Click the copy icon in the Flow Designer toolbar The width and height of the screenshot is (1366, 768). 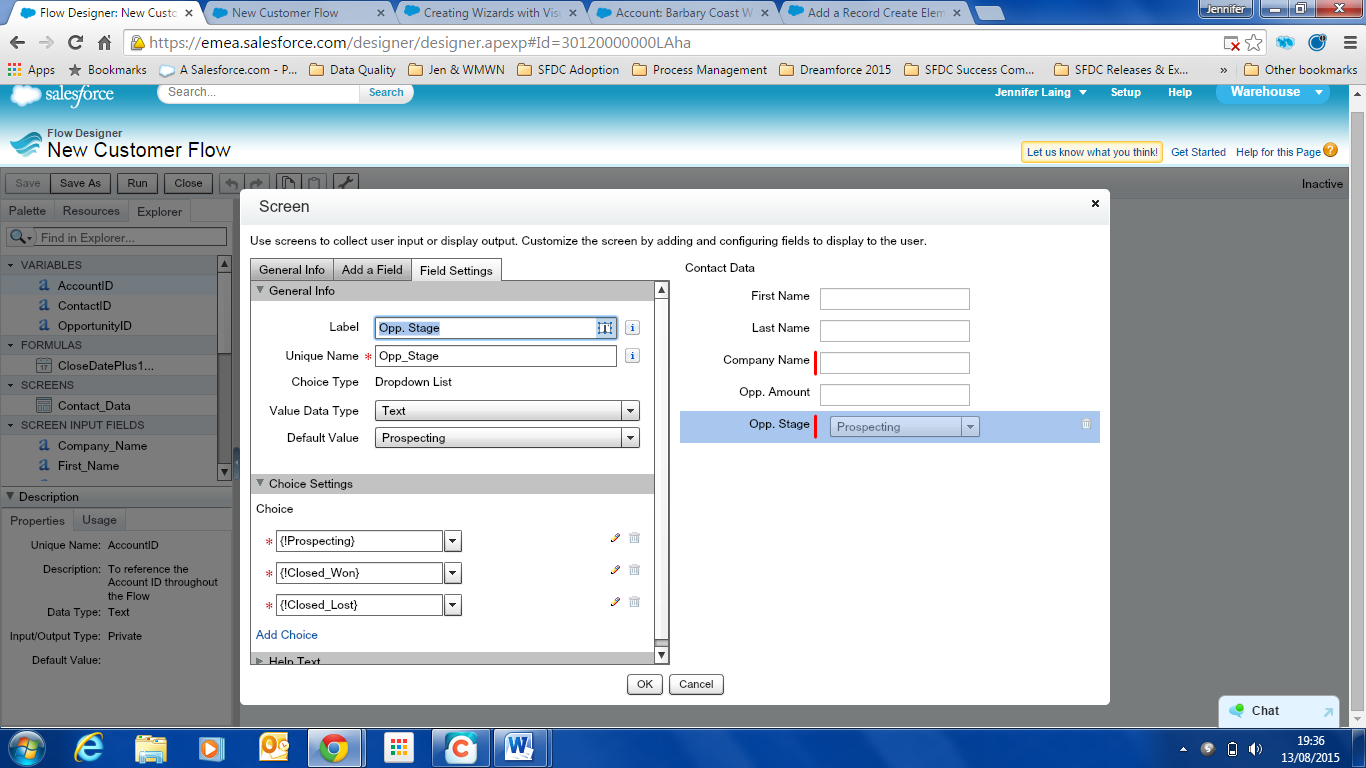pos(288,184)
